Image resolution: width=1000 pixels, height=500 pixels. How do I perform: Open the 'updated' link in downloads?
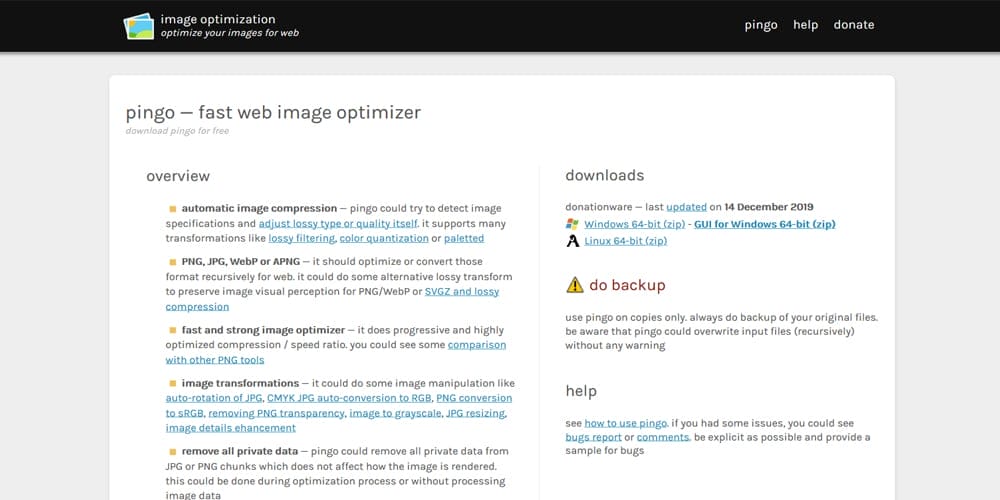(686, 207)
